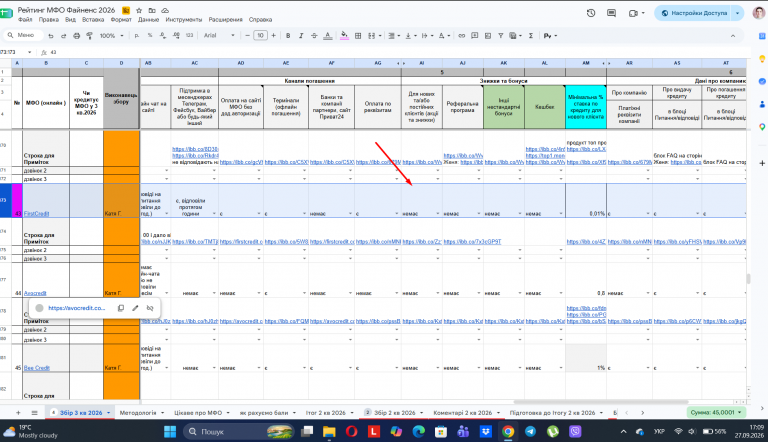Open Google Calendar side panel
The image size is (768, 442).
[762, 36]
